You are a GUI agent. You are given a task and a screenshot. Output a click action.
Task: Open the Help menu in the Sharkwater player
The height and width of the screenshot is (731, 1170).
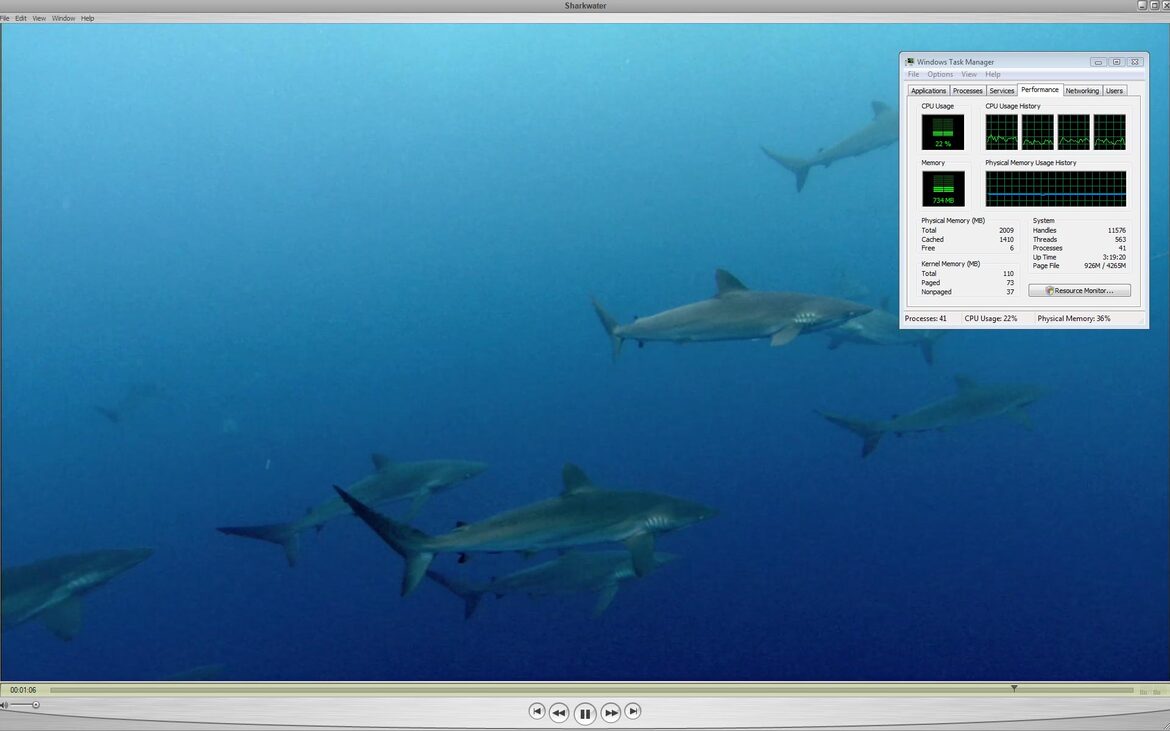pyautogui.click(x=87, y=18)
